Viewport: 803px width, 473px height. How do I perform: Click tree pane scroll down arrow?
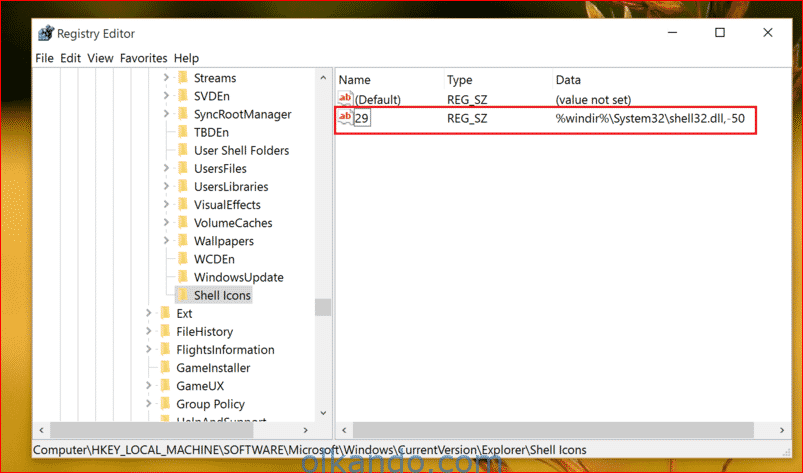[x=323, y=413]
